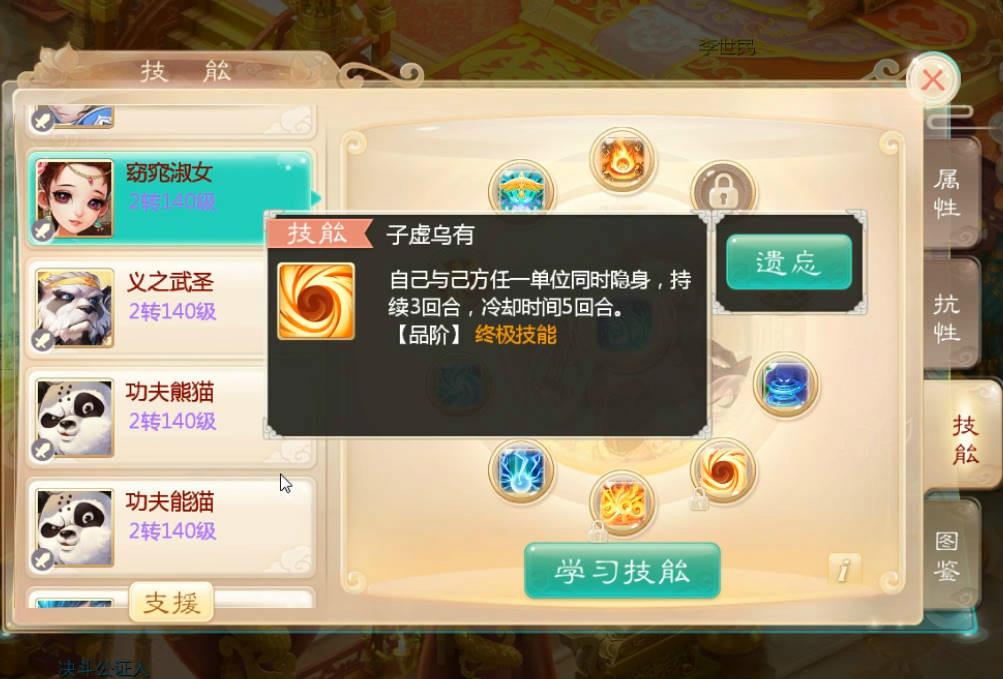Select the blue lightning skill icon
Viewport: 1003px width, 679px height.
(x=521, y=470)
